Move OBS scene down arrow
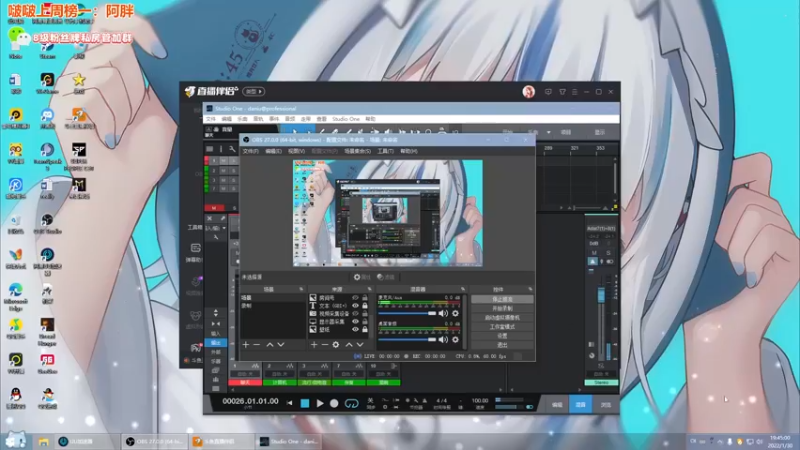Image resolution: width=800 pixels, height=450 pixels. 281,345
